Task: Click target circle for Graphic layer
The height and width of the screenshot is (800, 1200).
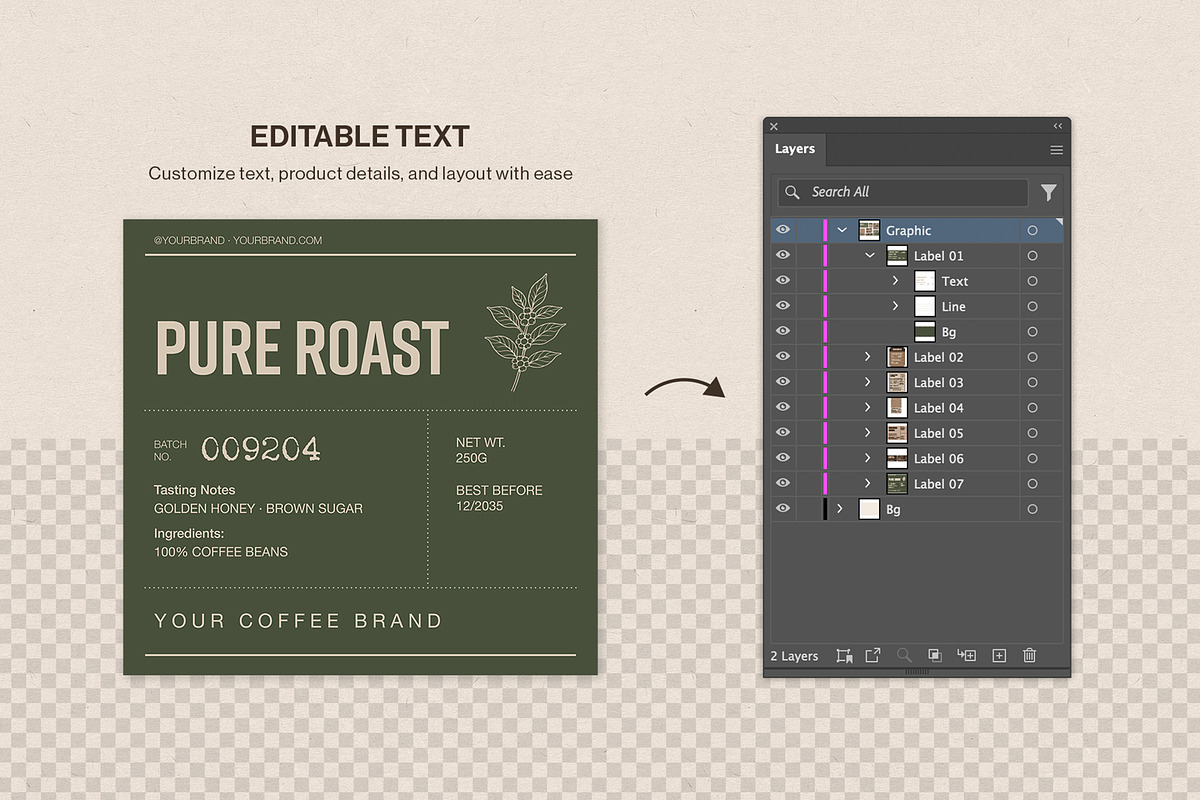Action: [x=1032, y=230]
